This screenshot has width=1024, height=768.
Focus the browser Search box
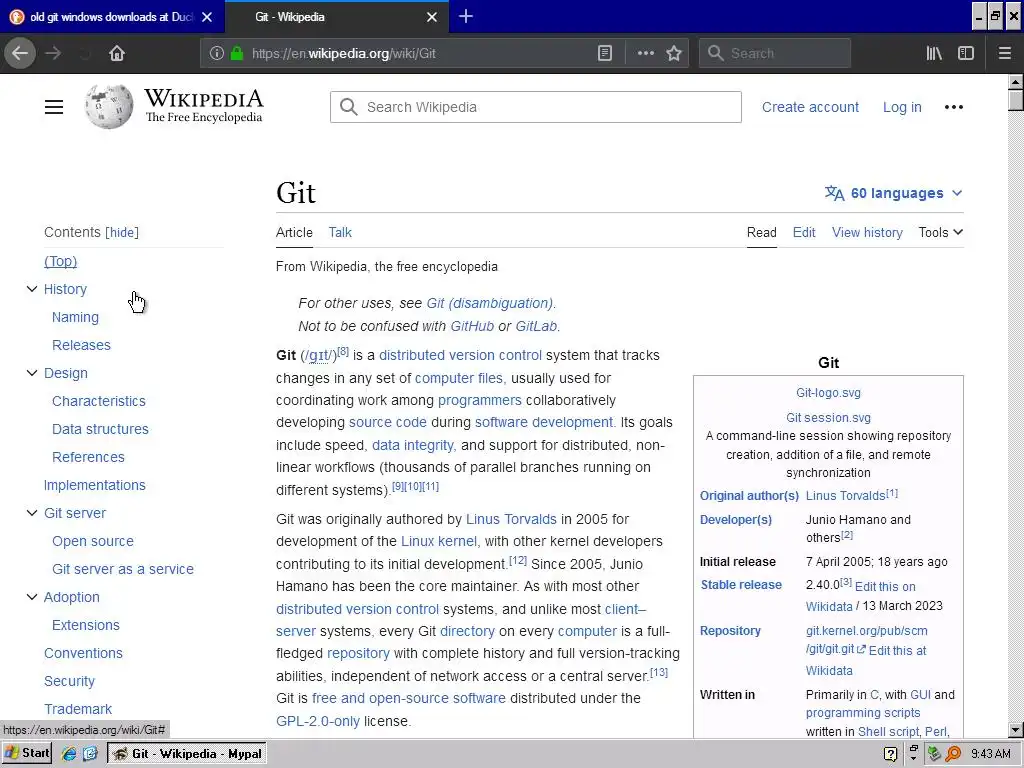coord(775,54)
